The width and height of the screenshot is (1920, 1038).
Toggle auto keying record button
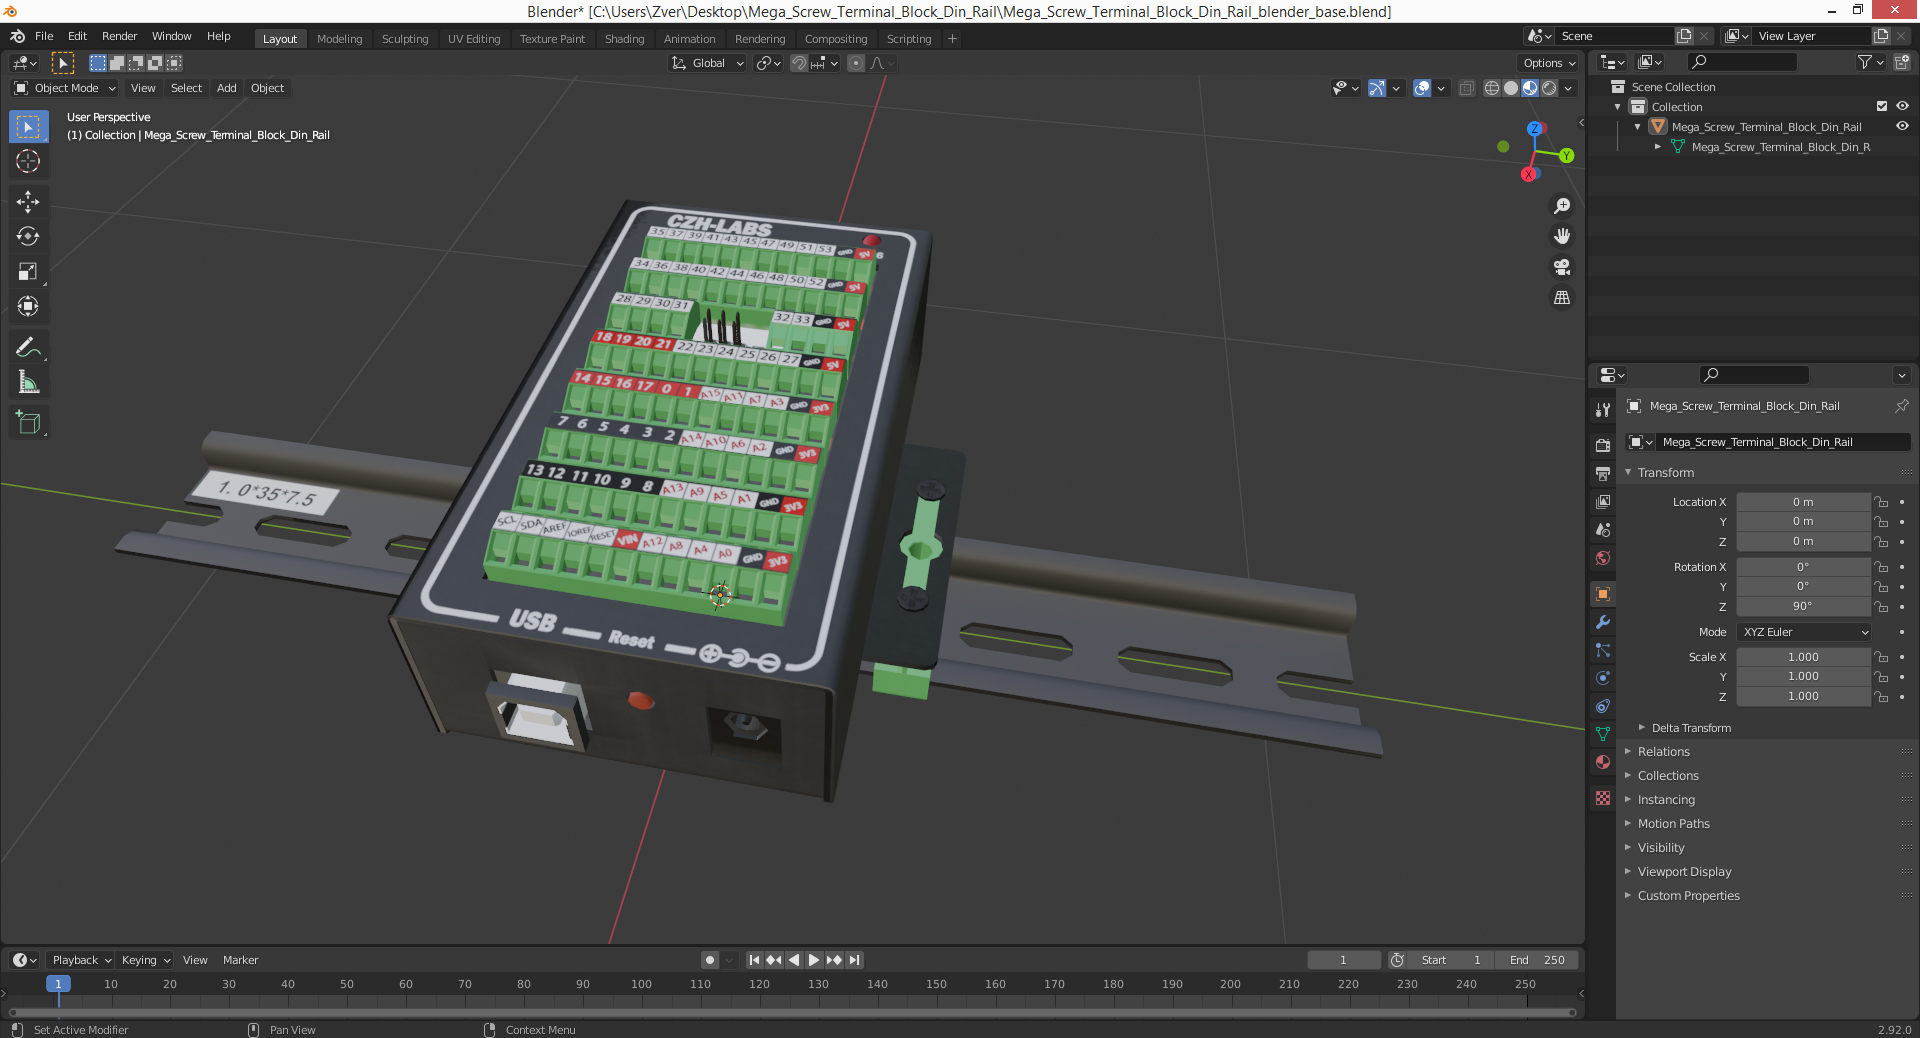pyautogui.click(x=710, y=960)
